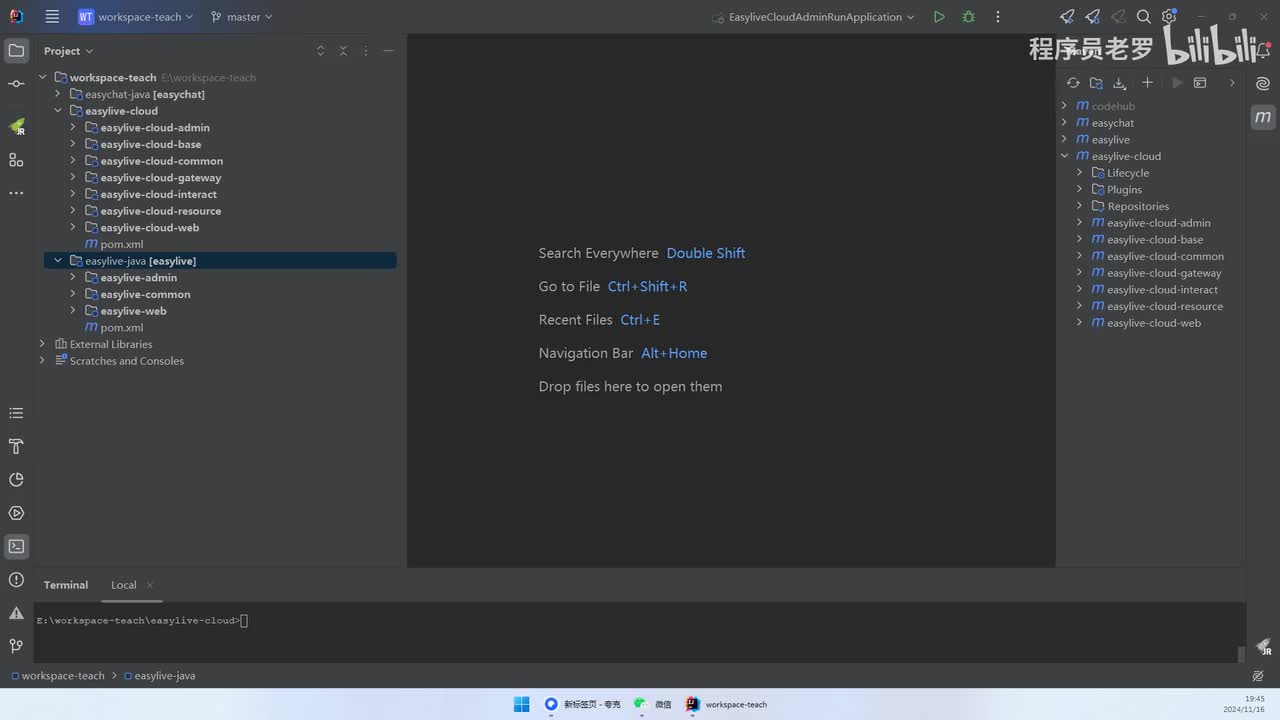Open the main hamburger menu
This screenshot has height=720, width=1280.
click(52, 17)
